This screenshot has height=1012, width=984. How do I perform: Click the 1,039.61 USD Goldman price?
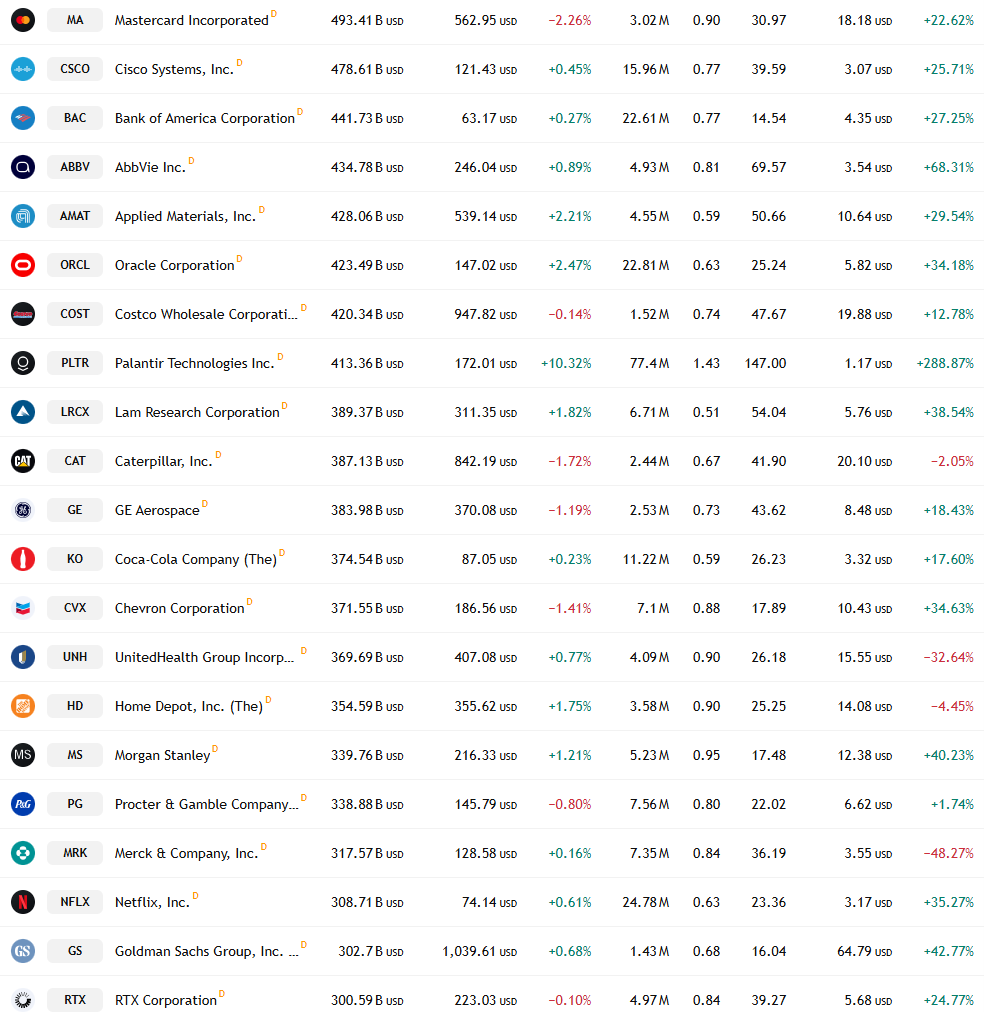[x=479, y=951]
